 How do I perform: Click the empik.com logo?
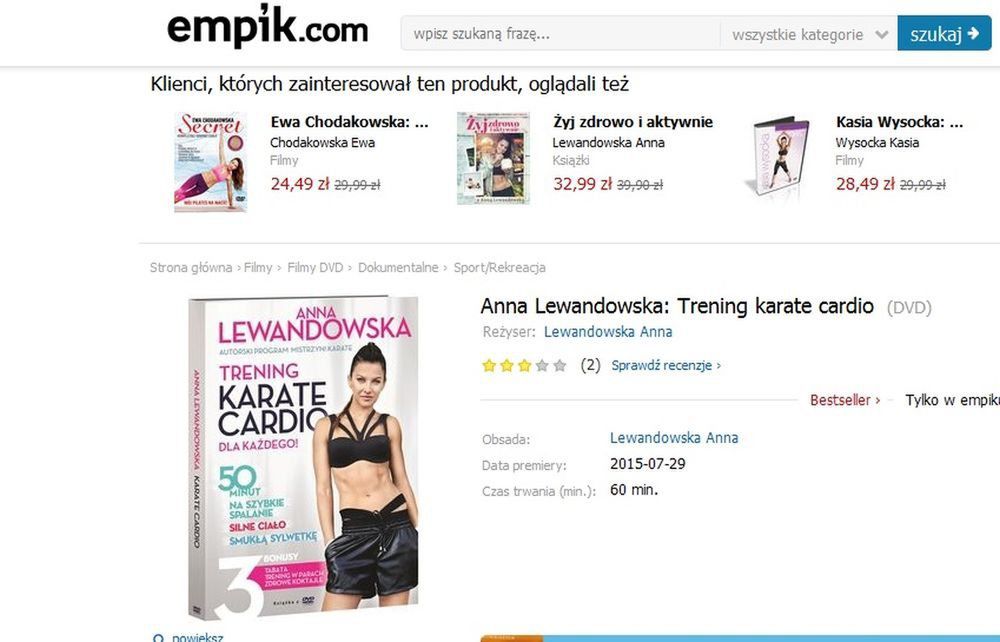point(267,27)
